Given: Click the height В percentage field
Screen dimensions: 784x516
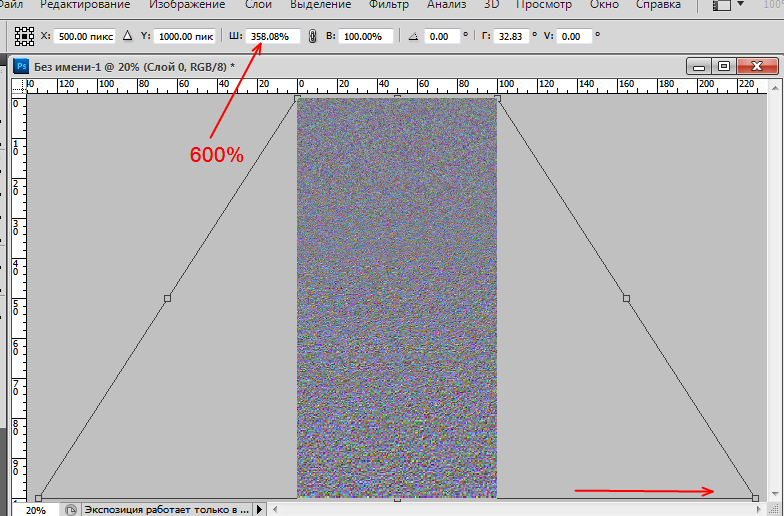Looking at the screenshot, I should coord(366,36).
